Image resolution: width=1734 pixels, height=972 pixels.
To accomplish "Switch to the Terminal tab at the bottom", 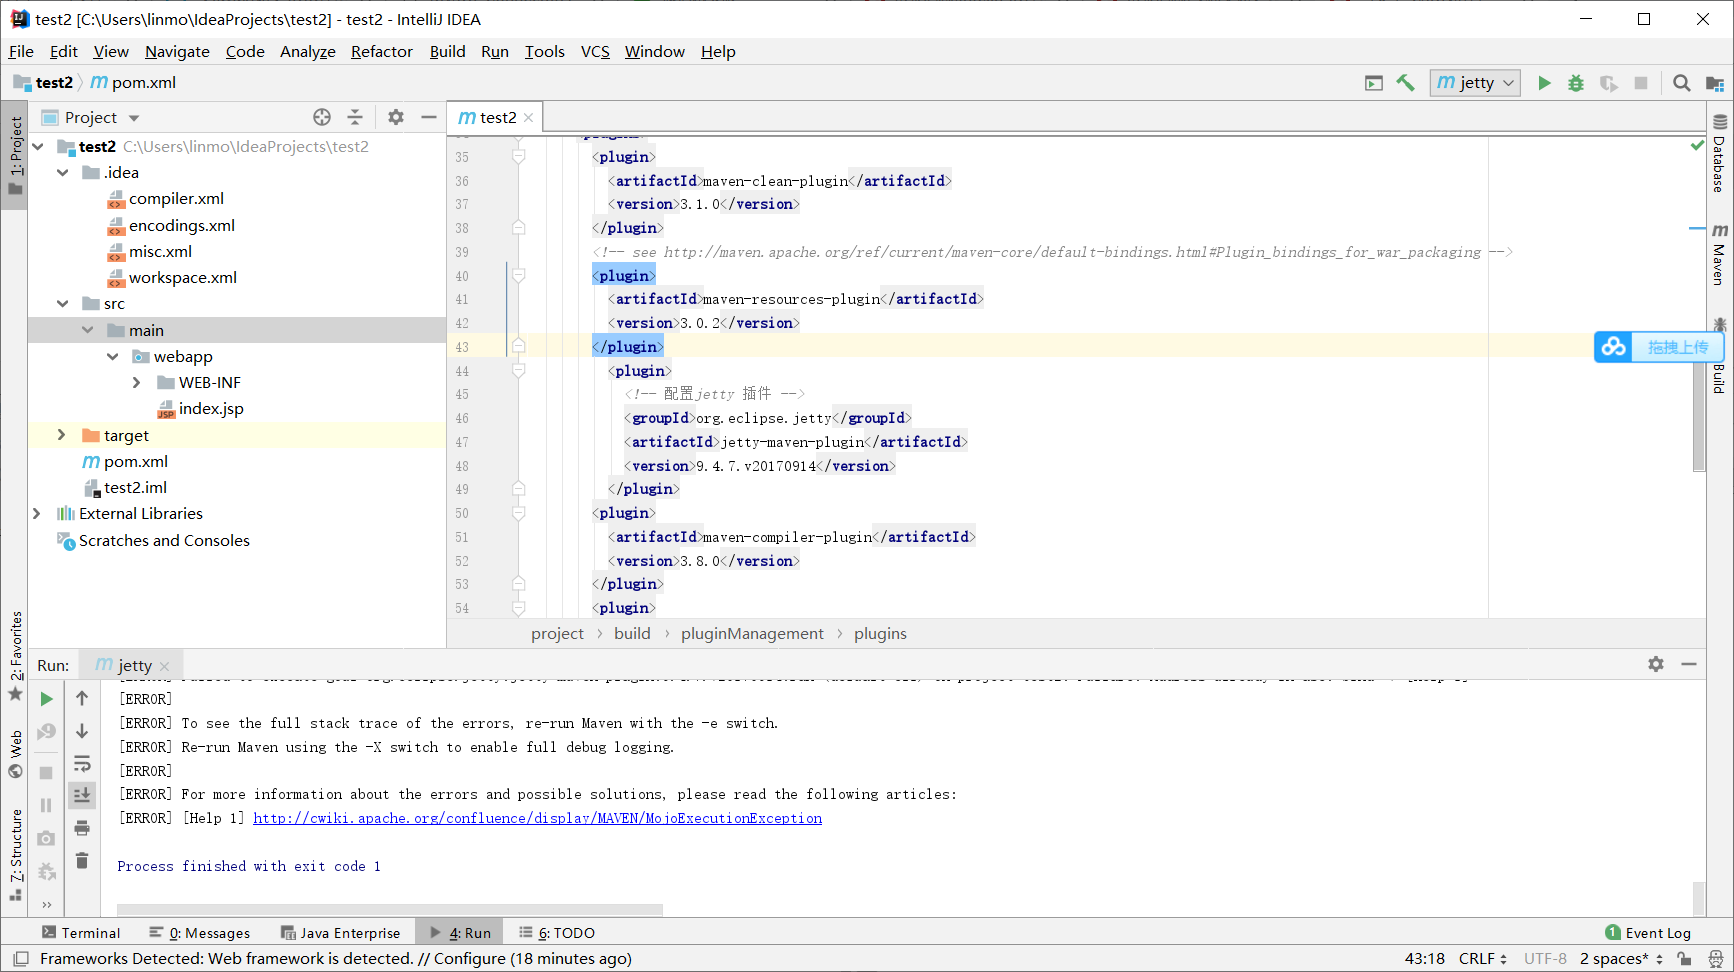I will point(90,932).
